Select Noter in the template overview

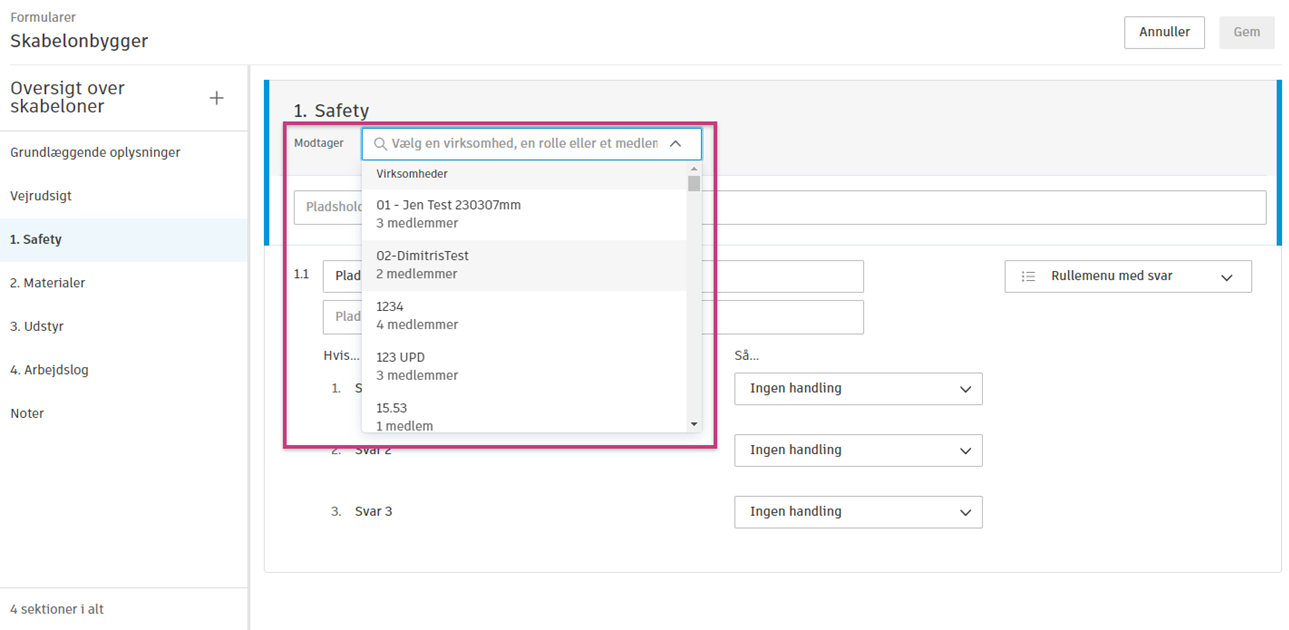27,413
